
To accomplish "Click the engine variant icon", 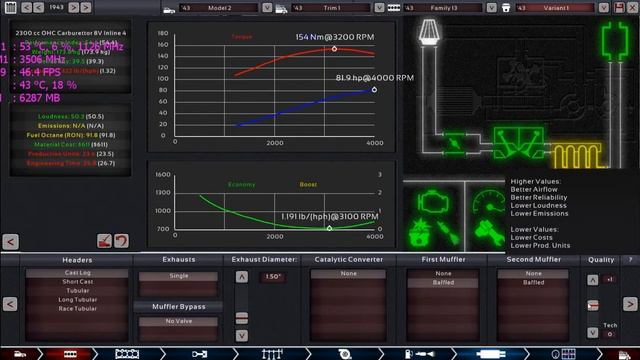I will (506, 8).
